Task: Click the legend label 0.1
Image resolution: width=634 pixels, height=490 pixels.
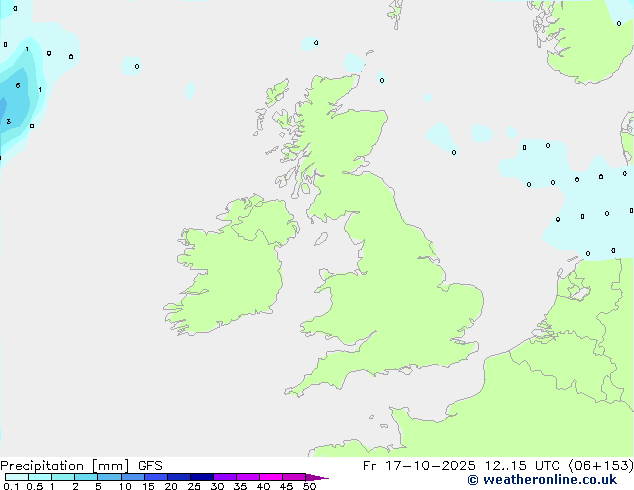Action: pyautogui.click(x=11, y=486)
